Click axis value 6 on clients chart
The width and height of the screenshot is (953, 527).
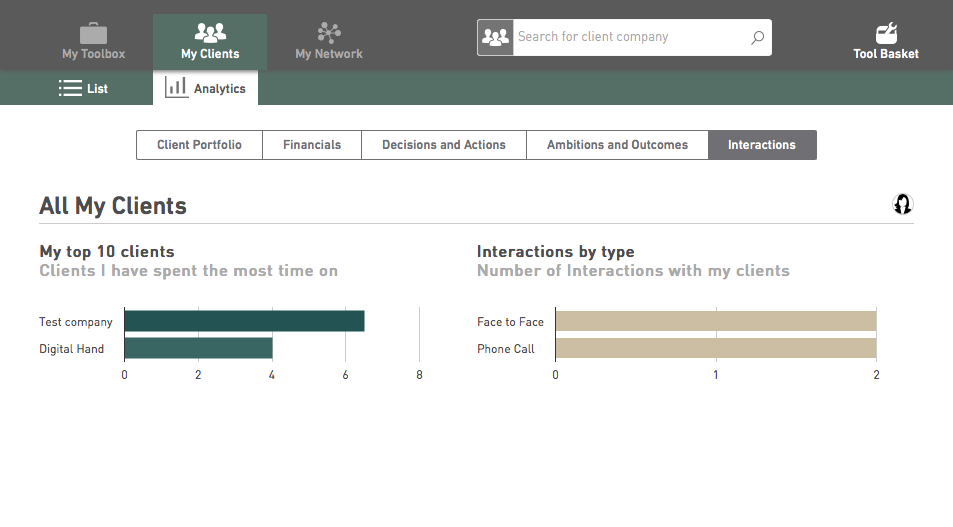pyautogui.click(x=345, y=375)
